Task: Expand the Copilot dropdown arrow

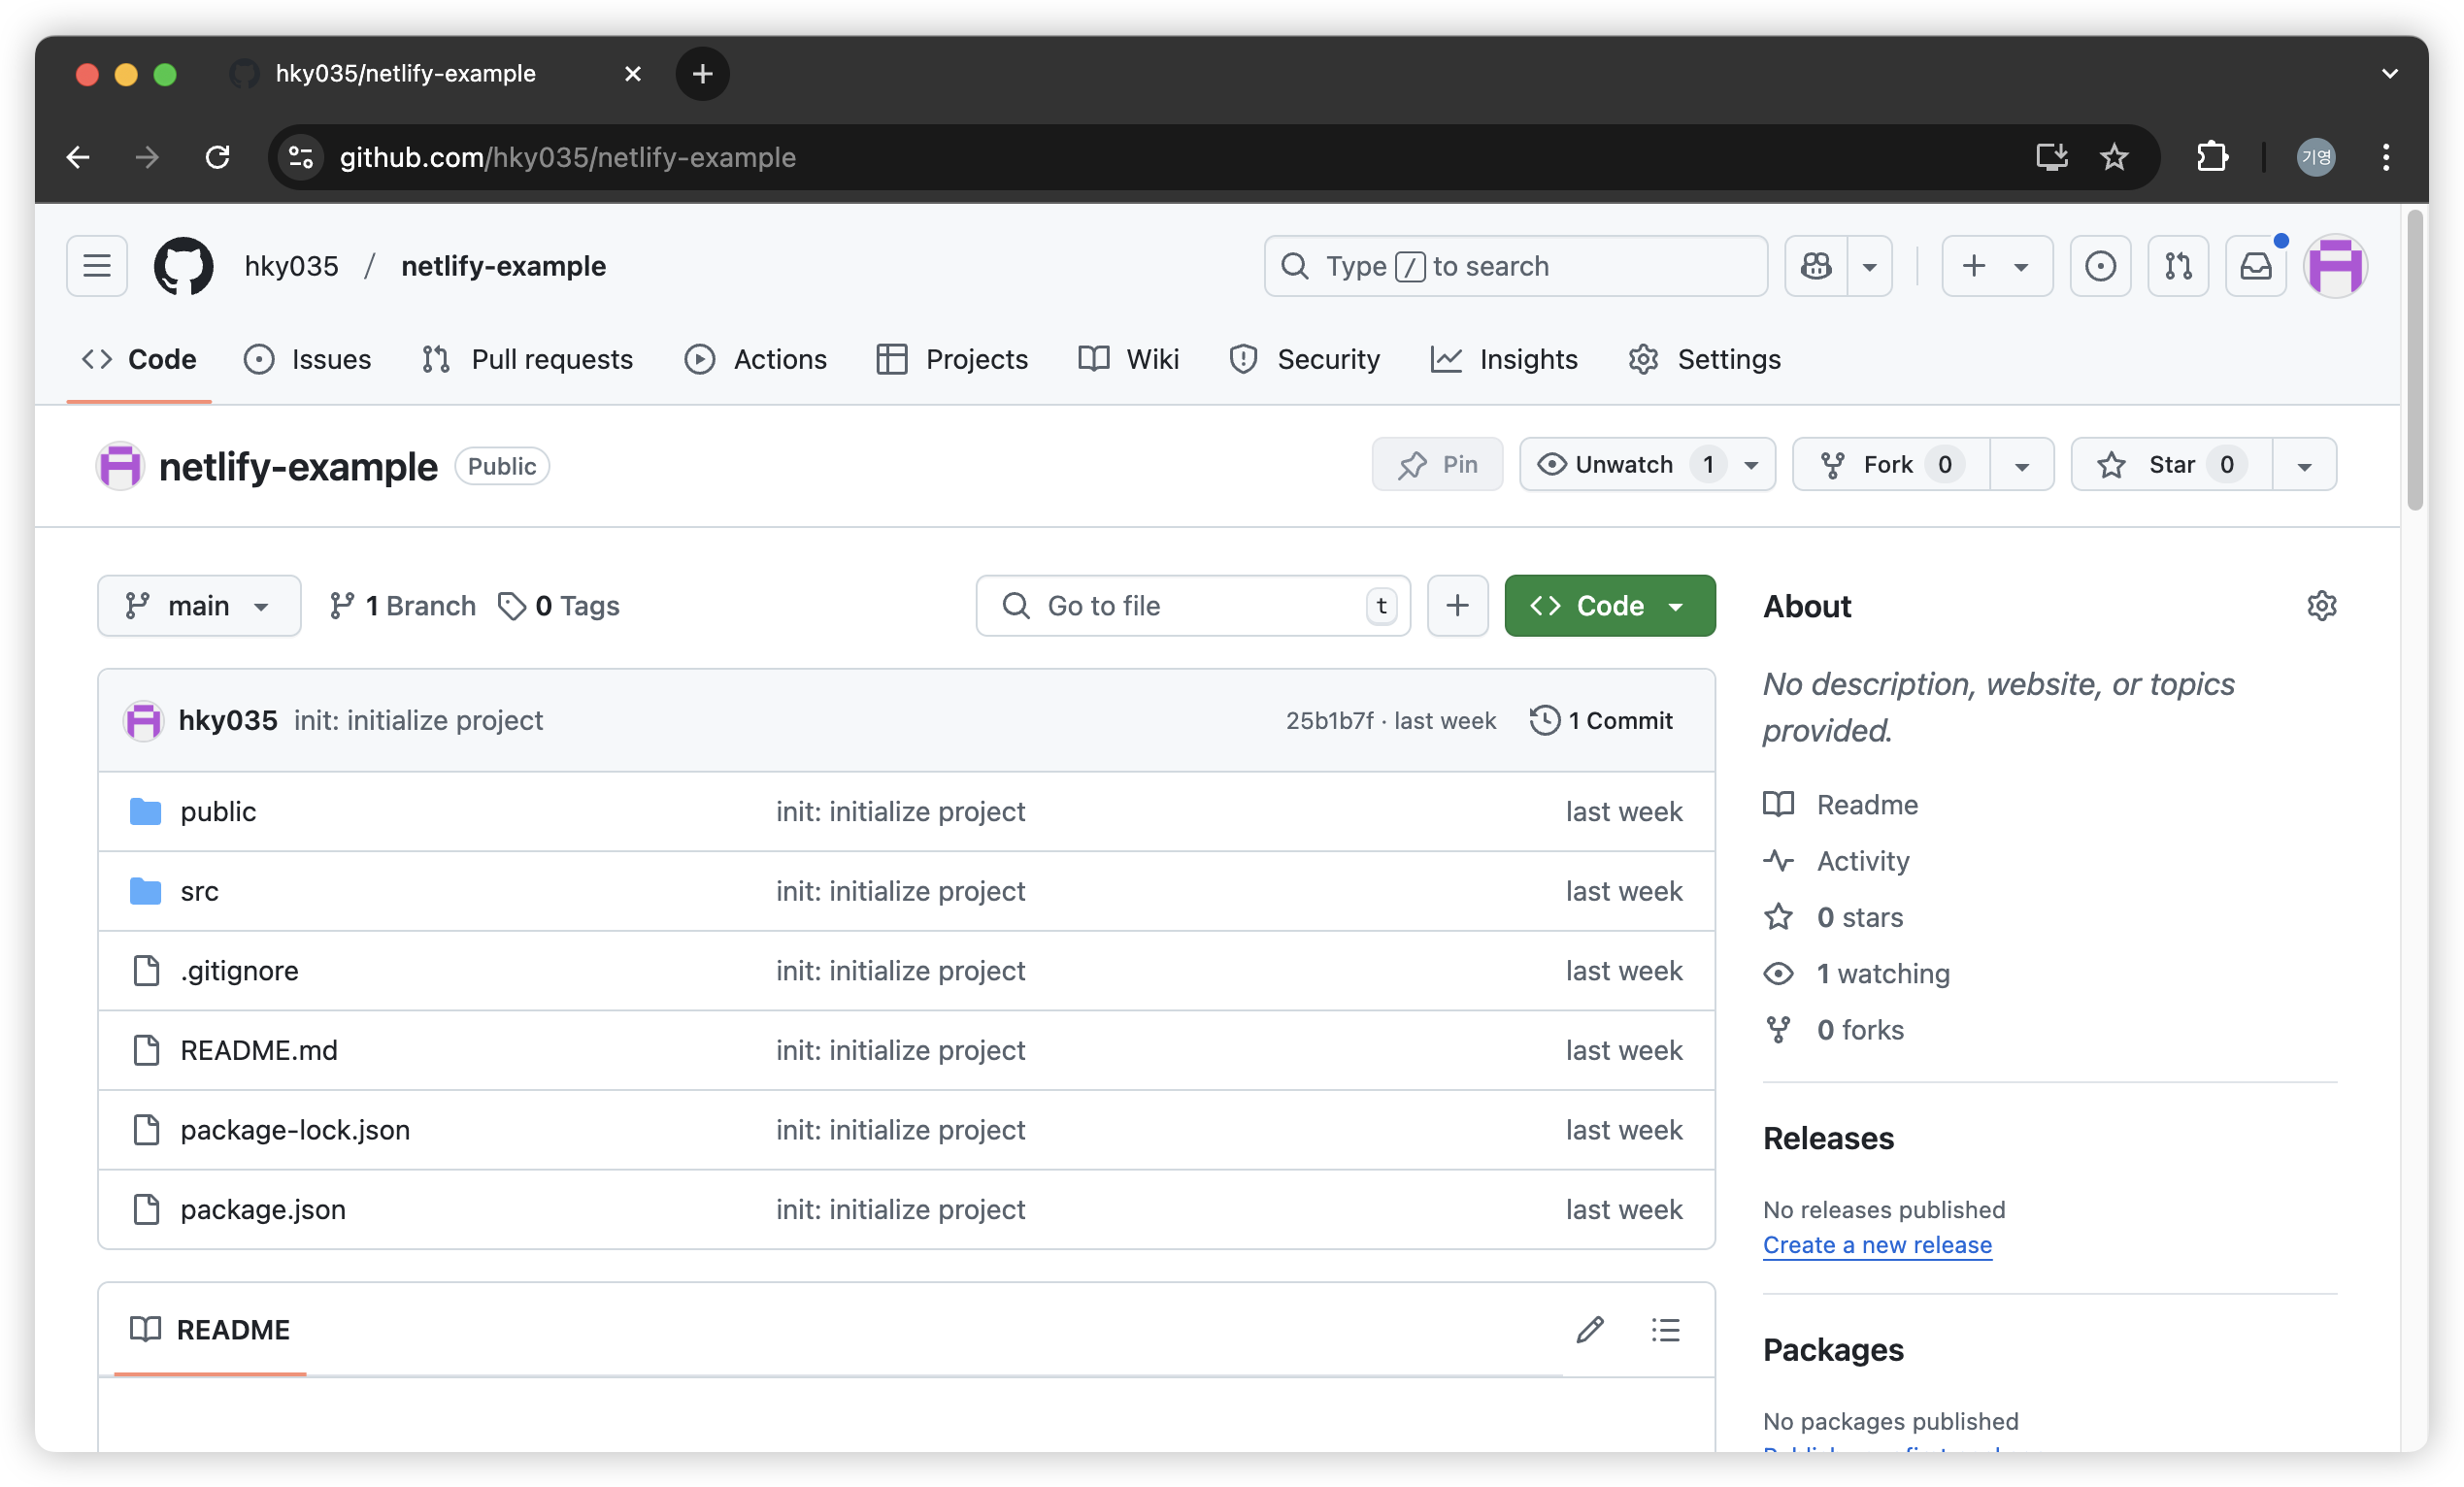Action: pos(1870,266)
